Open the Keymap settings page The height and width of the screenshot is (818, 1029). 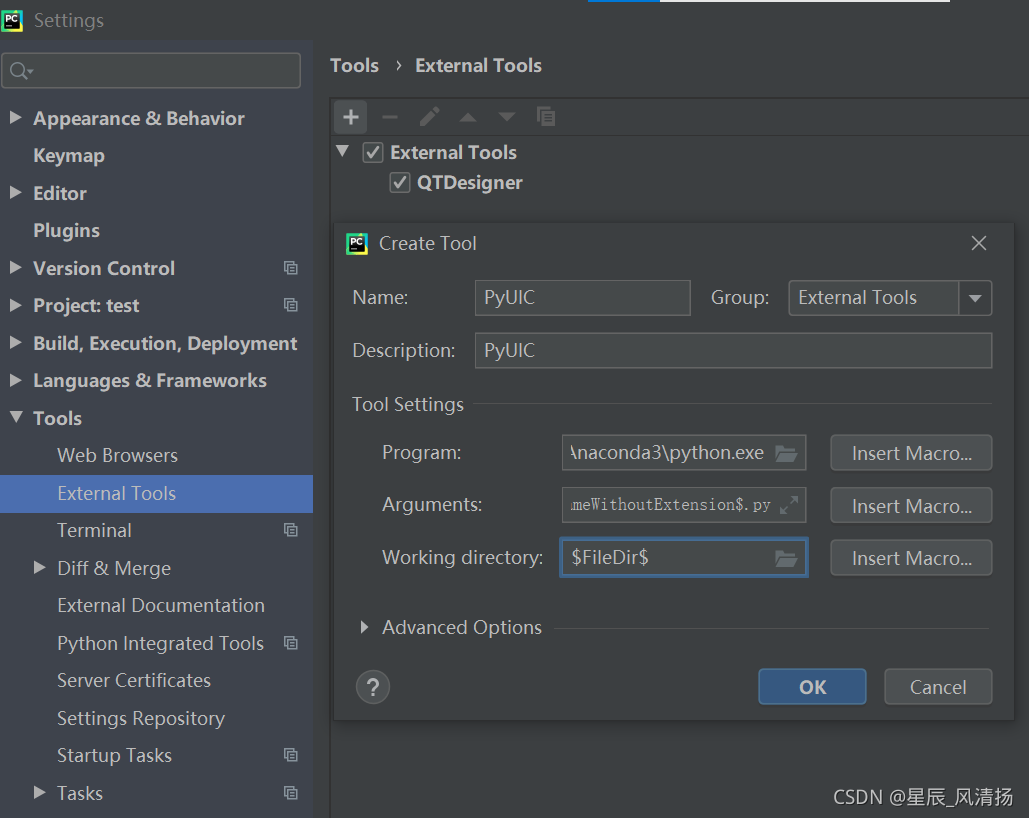(69, 156)
